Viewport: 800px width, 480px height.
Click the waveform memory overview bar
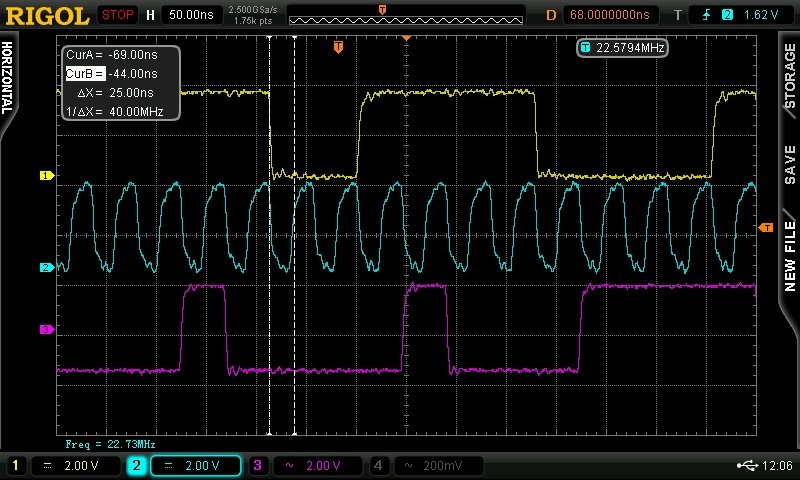pos(406,20)
